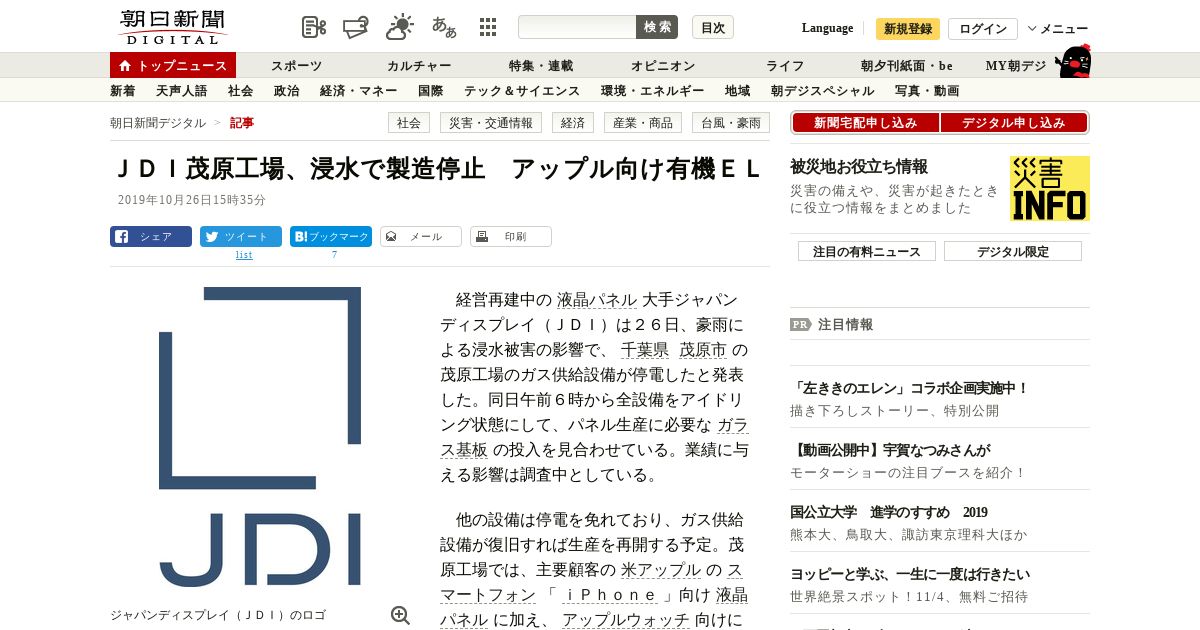The width and height of the screenshot is (1200, 630).
Task: Open 地域 in the sub navigation
Action: coord(738,91)
